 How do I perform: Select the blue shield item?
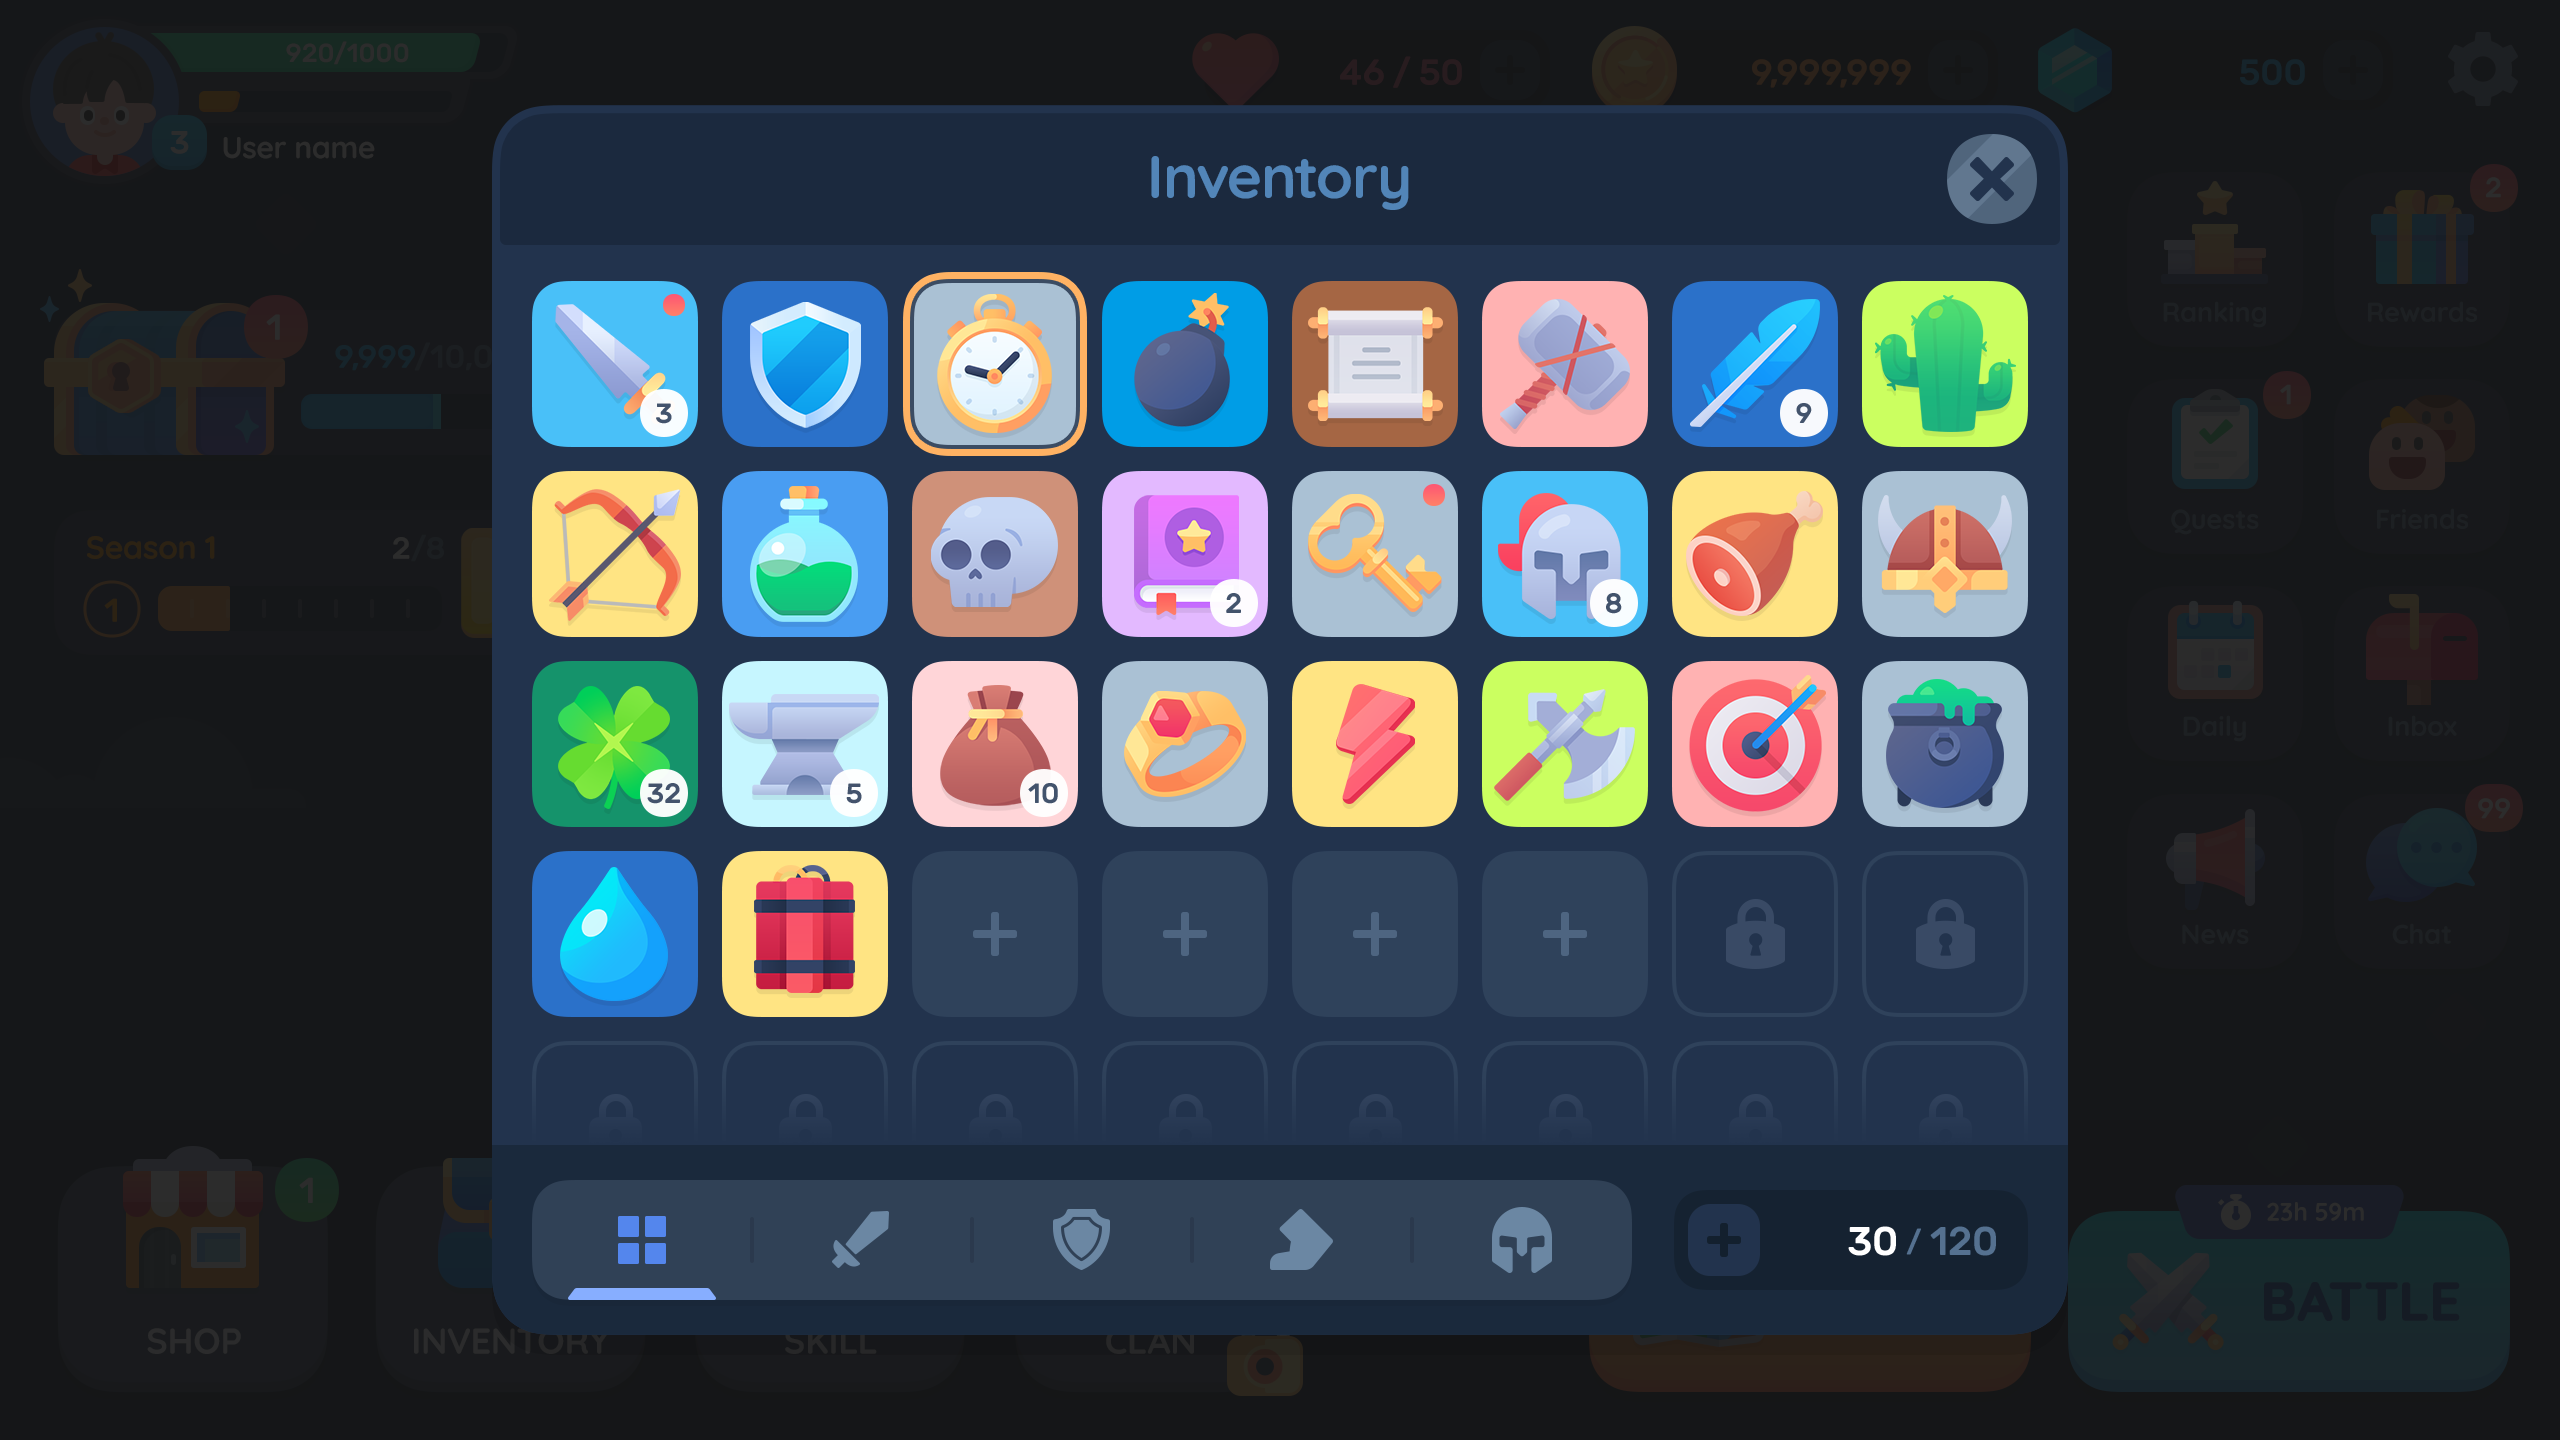[x=804, y=364]
